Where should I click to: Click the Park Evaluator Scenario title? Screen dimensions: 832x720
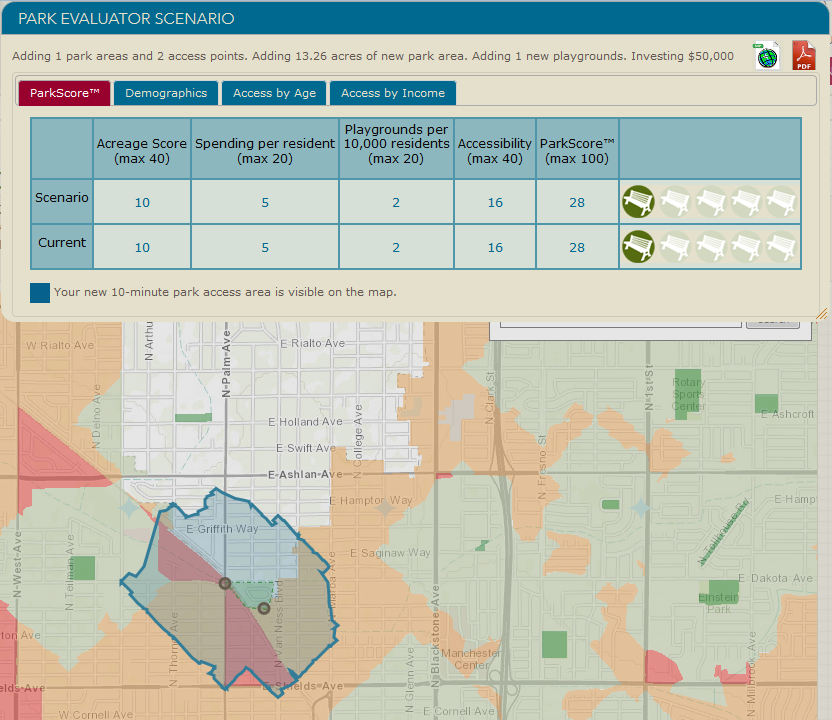(126, 19)
